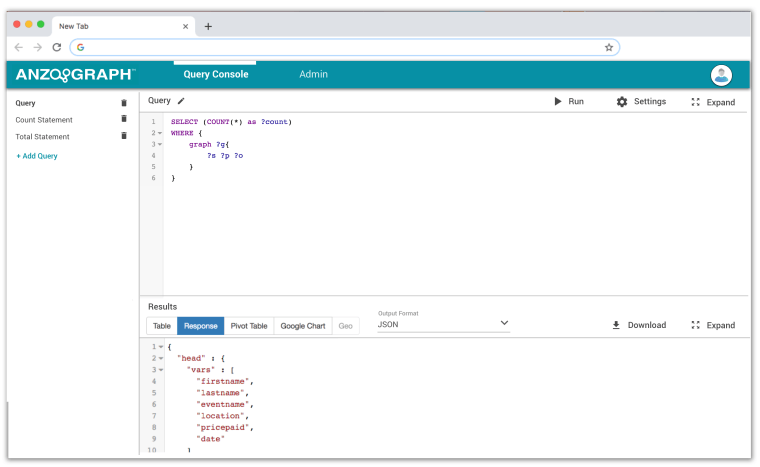Click the SELECT line in the query editor
760x467 pixels.
tap(231, 122)
